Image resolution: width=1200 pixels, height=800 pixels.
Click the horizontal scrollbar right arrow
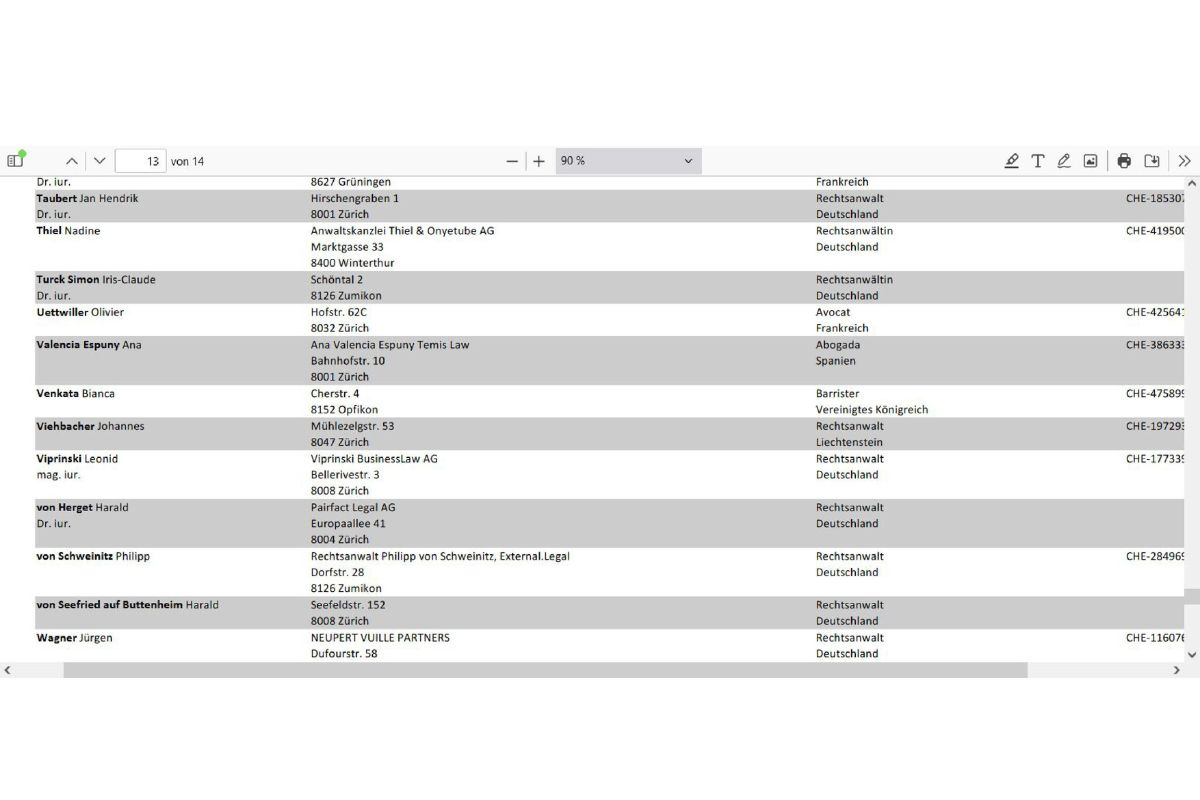[1176, 670]
